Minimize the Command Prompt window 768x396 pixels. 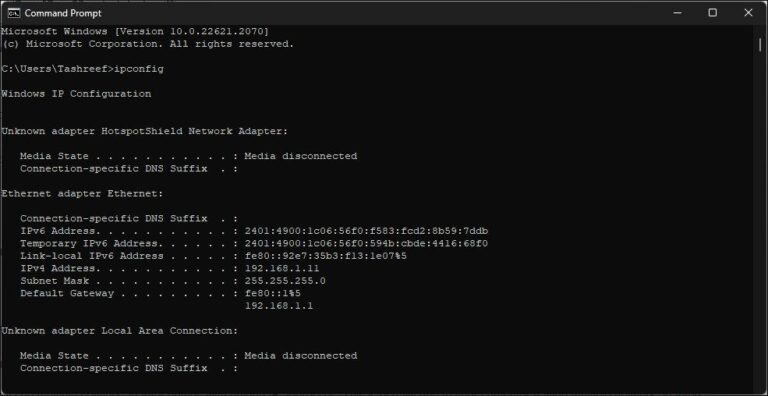pos(677,13)
